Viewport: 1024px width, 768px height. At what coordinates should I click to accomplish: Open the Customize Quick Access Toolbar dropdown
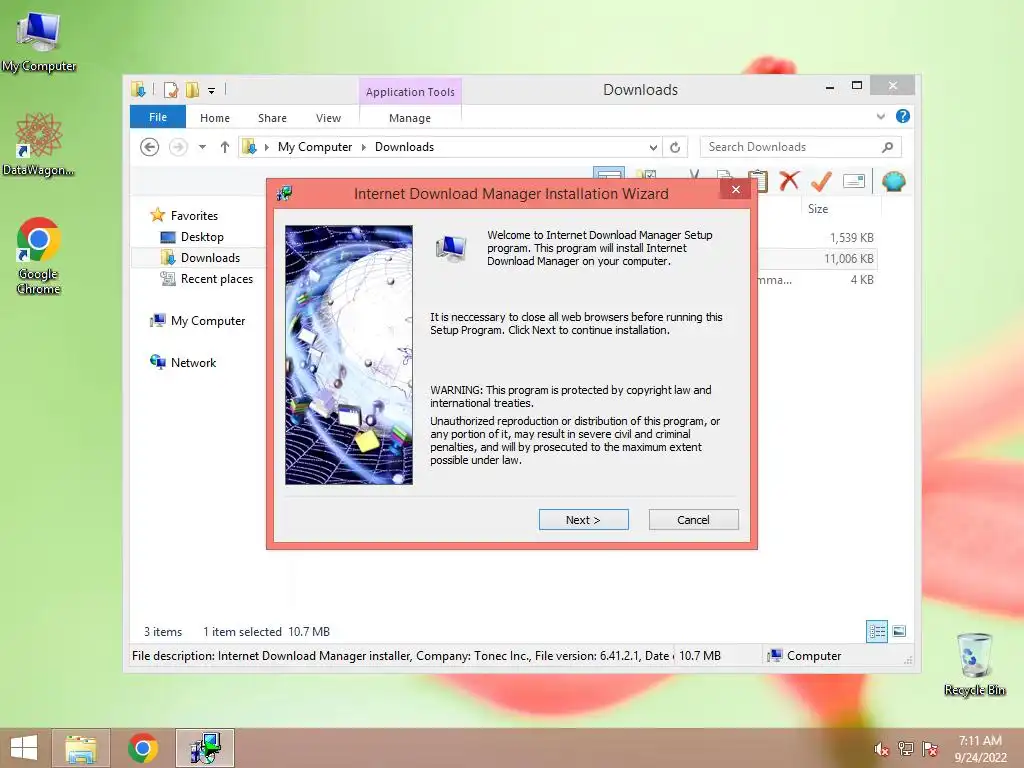tap(212, 91)
